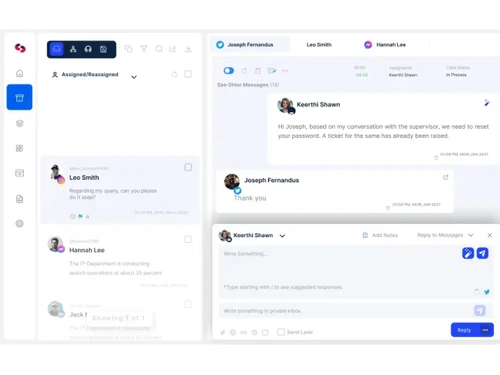The height and width of the screenshot is (375, 500).
Task: Check the Hannah Lee conversation checkbox
Action: point(188,239)
